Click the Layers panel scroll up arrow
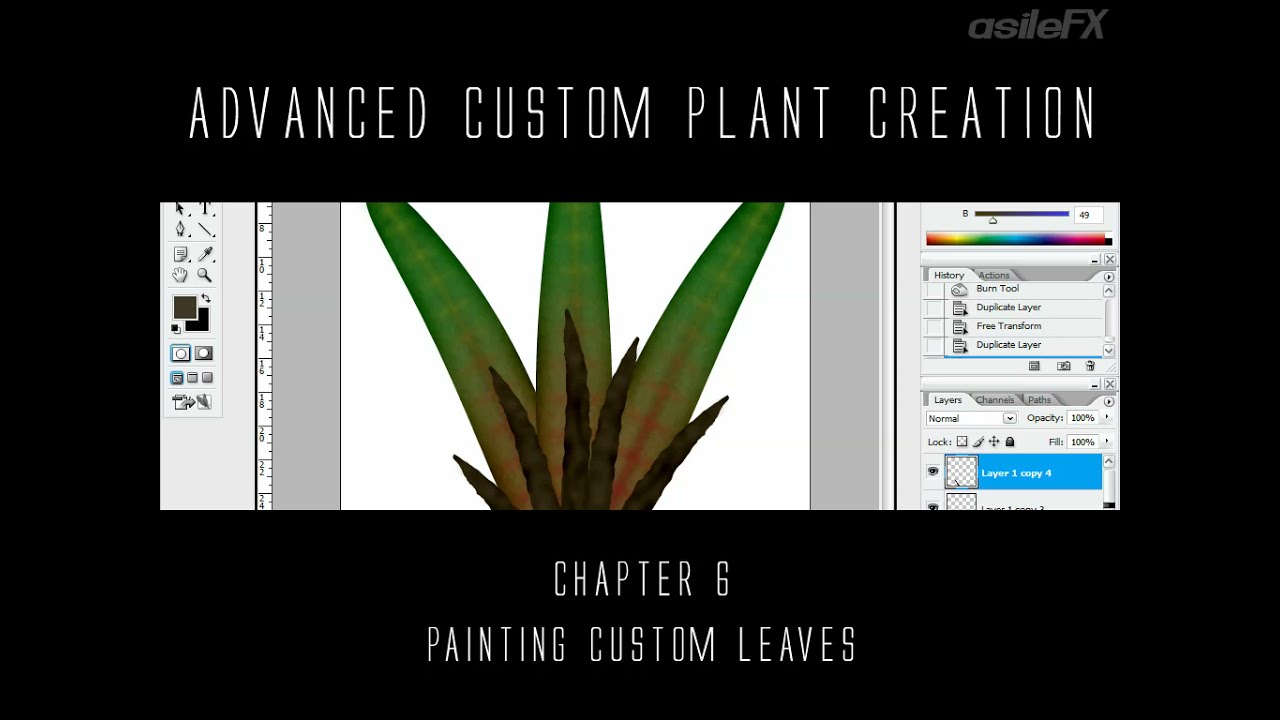The image size is (1280, 720). (1109, 463)
